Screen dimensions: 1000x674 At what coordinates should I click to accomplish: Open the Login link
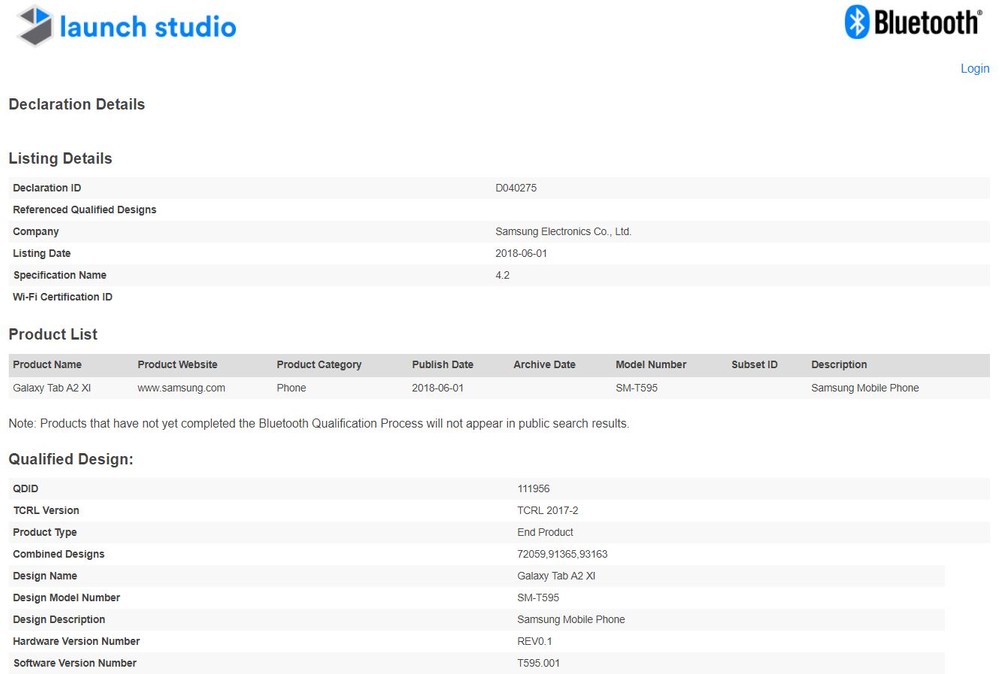(x=974, y=69)
